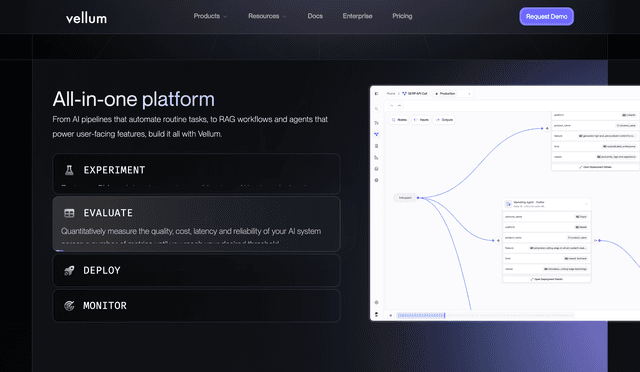Expand the Products chevron arrow

pyautogui.click(x=225, y=17)
